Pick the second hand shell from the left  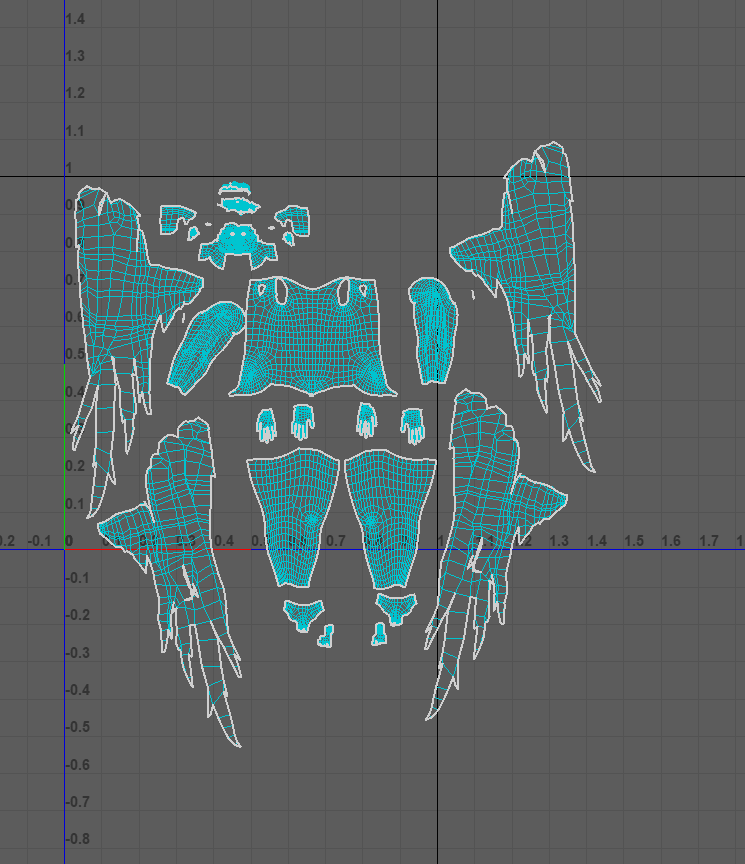pos(302,420)
